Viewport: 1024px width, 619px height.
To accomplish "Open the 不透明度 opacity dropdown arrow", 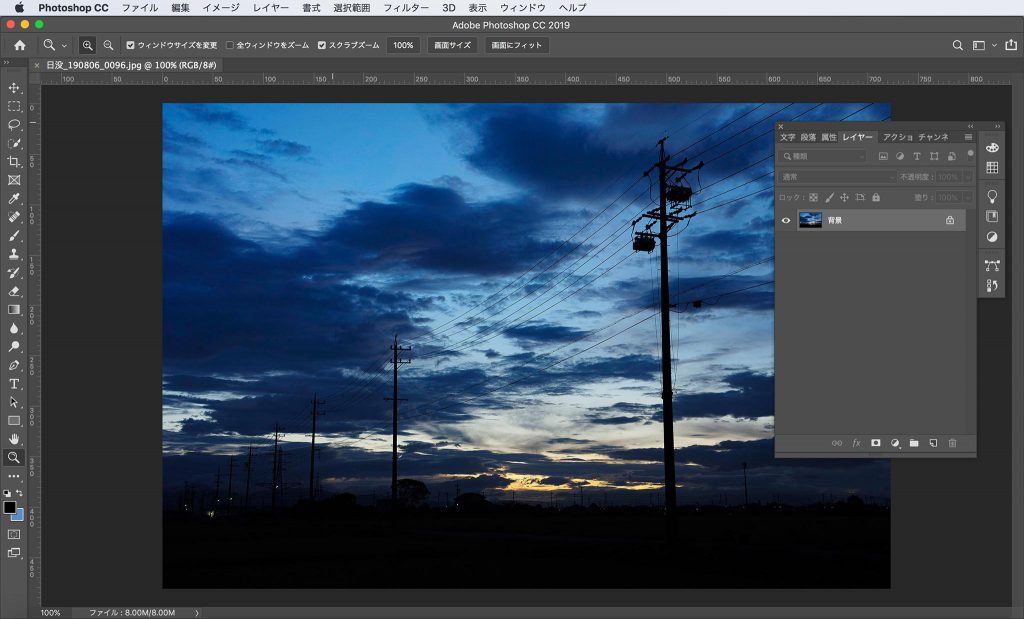I will (968, 177).
